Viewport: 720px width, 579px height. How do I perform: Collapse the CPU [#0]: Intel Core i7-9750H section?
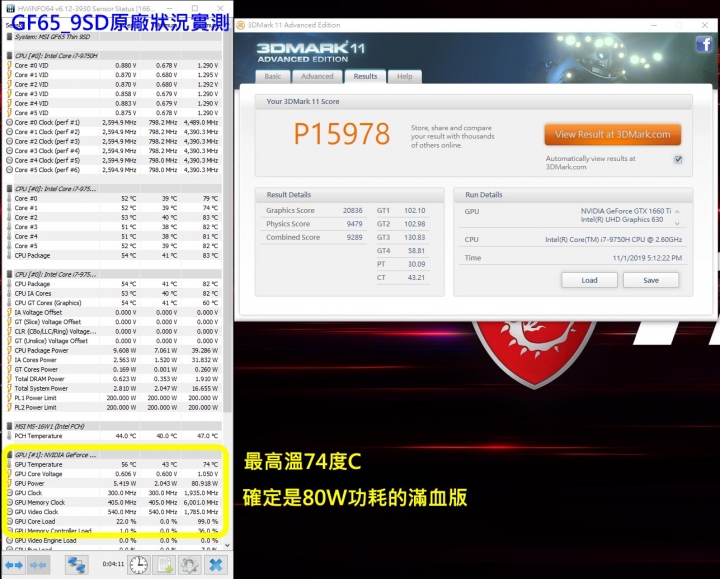(x=9, y=56)
